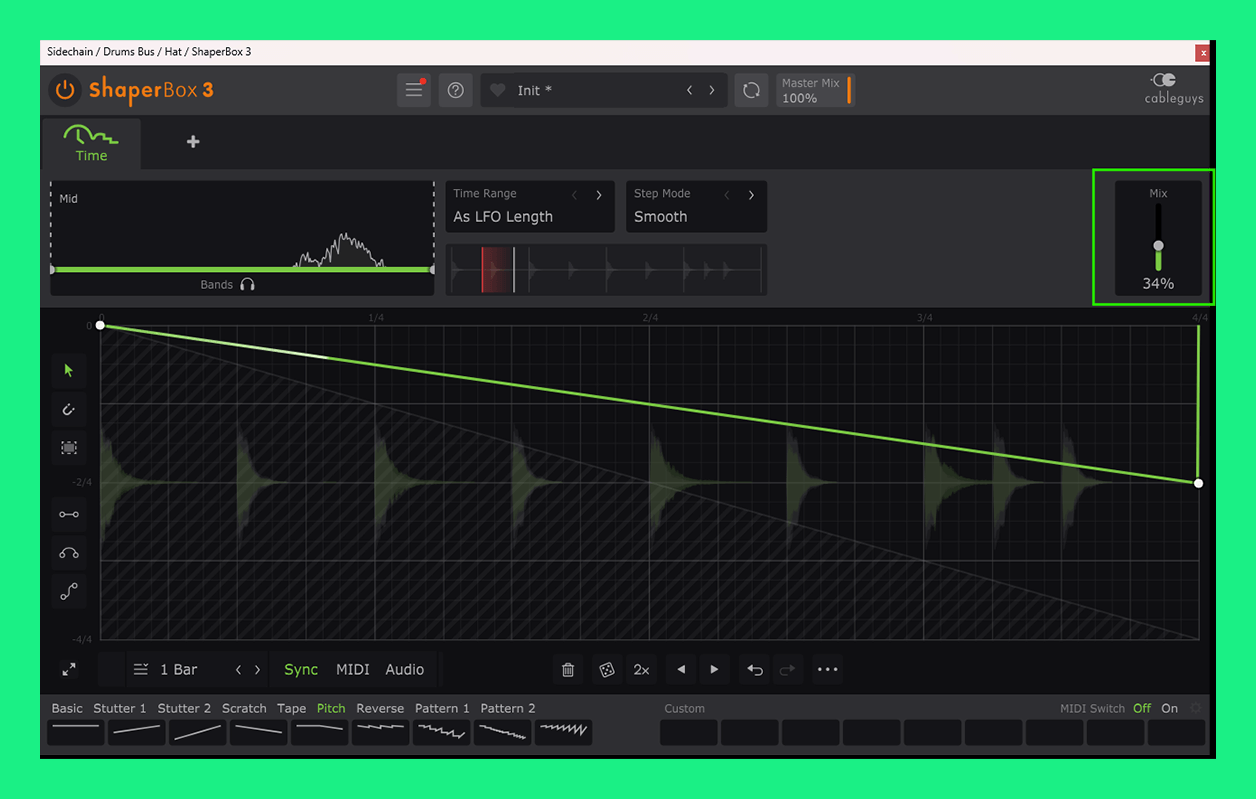
Task: Toggle Bands headphones solo icon
Action: pos(247,285)
